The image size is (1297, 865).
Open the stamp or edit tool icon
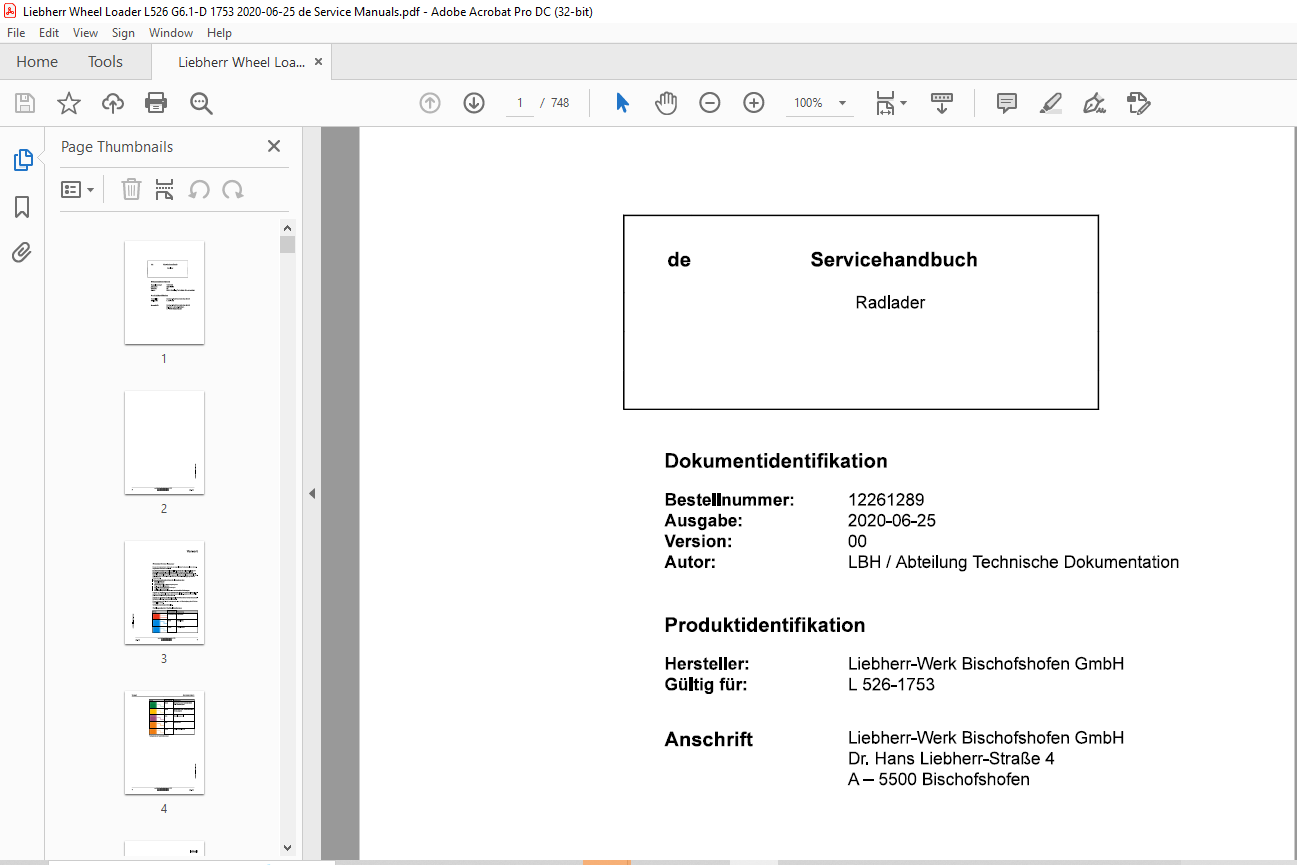tap(1138, 103)
